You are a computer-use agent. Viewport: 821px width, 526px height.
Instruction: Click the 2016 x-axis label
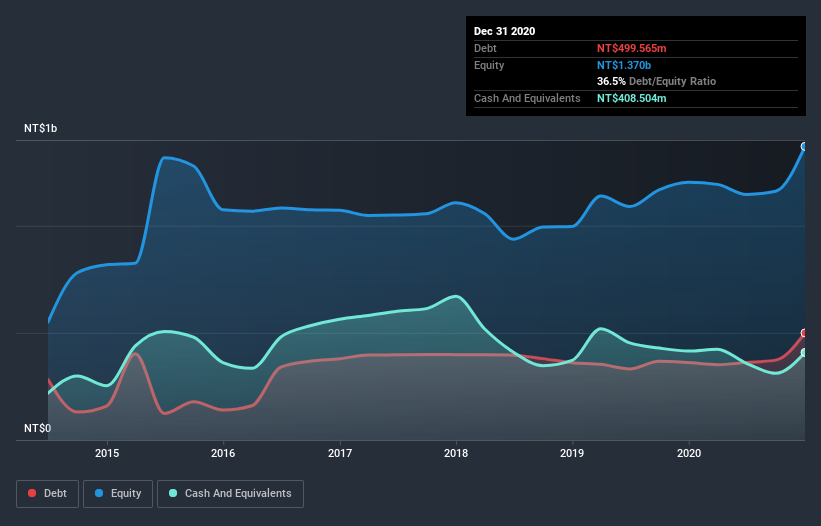click(x=223, y=453)
